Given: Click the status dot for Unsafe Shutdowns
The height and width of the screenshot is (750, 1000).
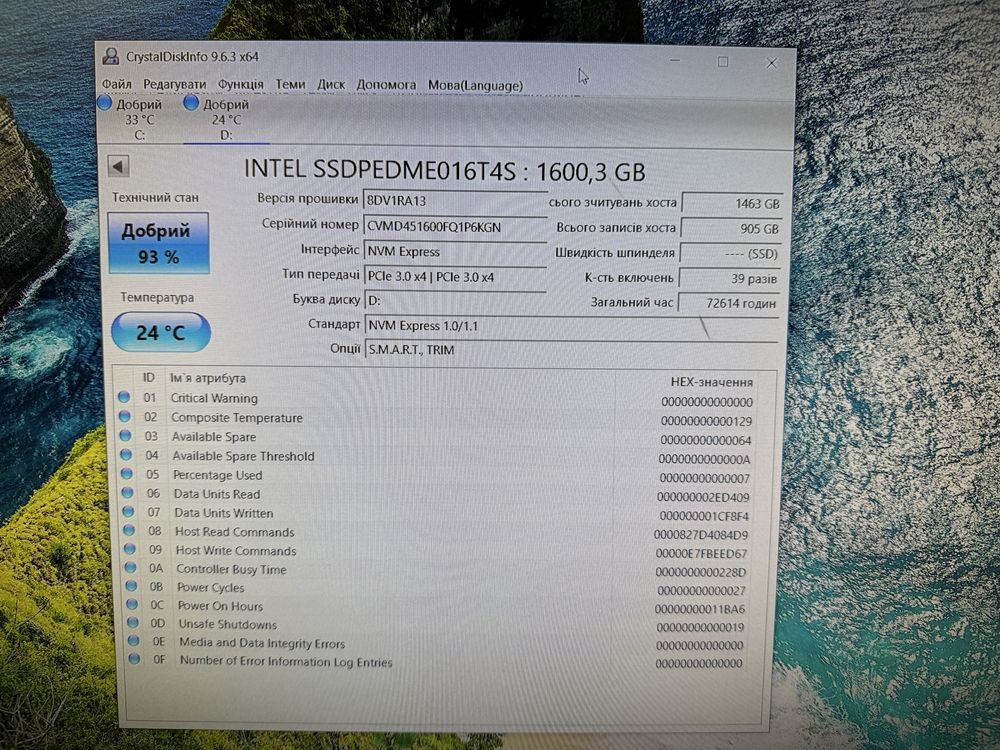Looking at the screenshot, I should pyautogui.click(x=133, y=622).
